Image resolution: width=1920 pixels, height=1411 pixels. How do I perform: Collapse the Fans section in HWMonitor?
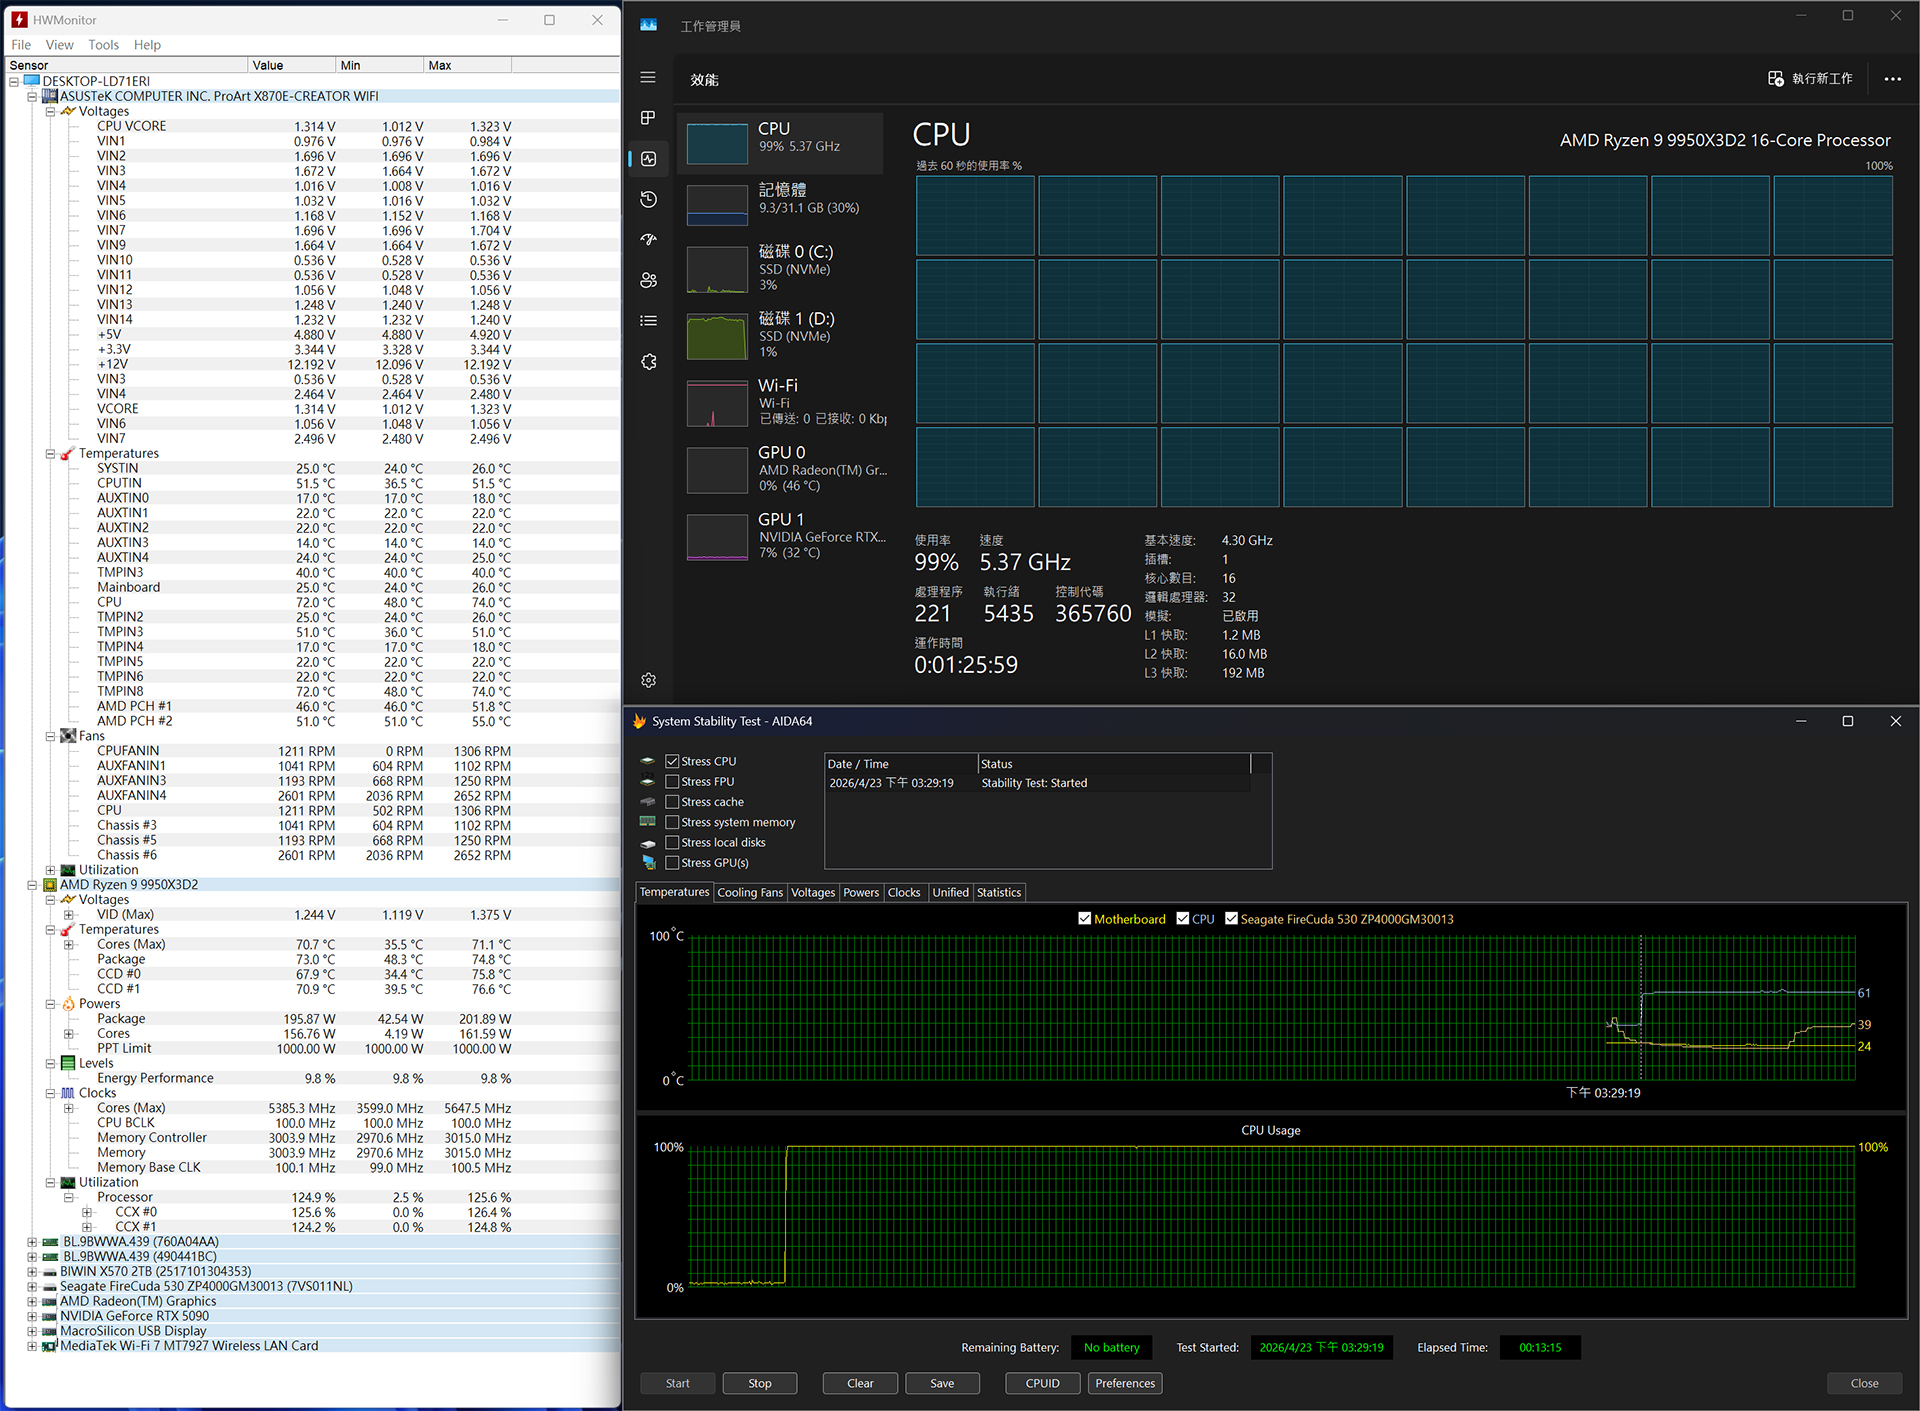click(x=50, y=736)
